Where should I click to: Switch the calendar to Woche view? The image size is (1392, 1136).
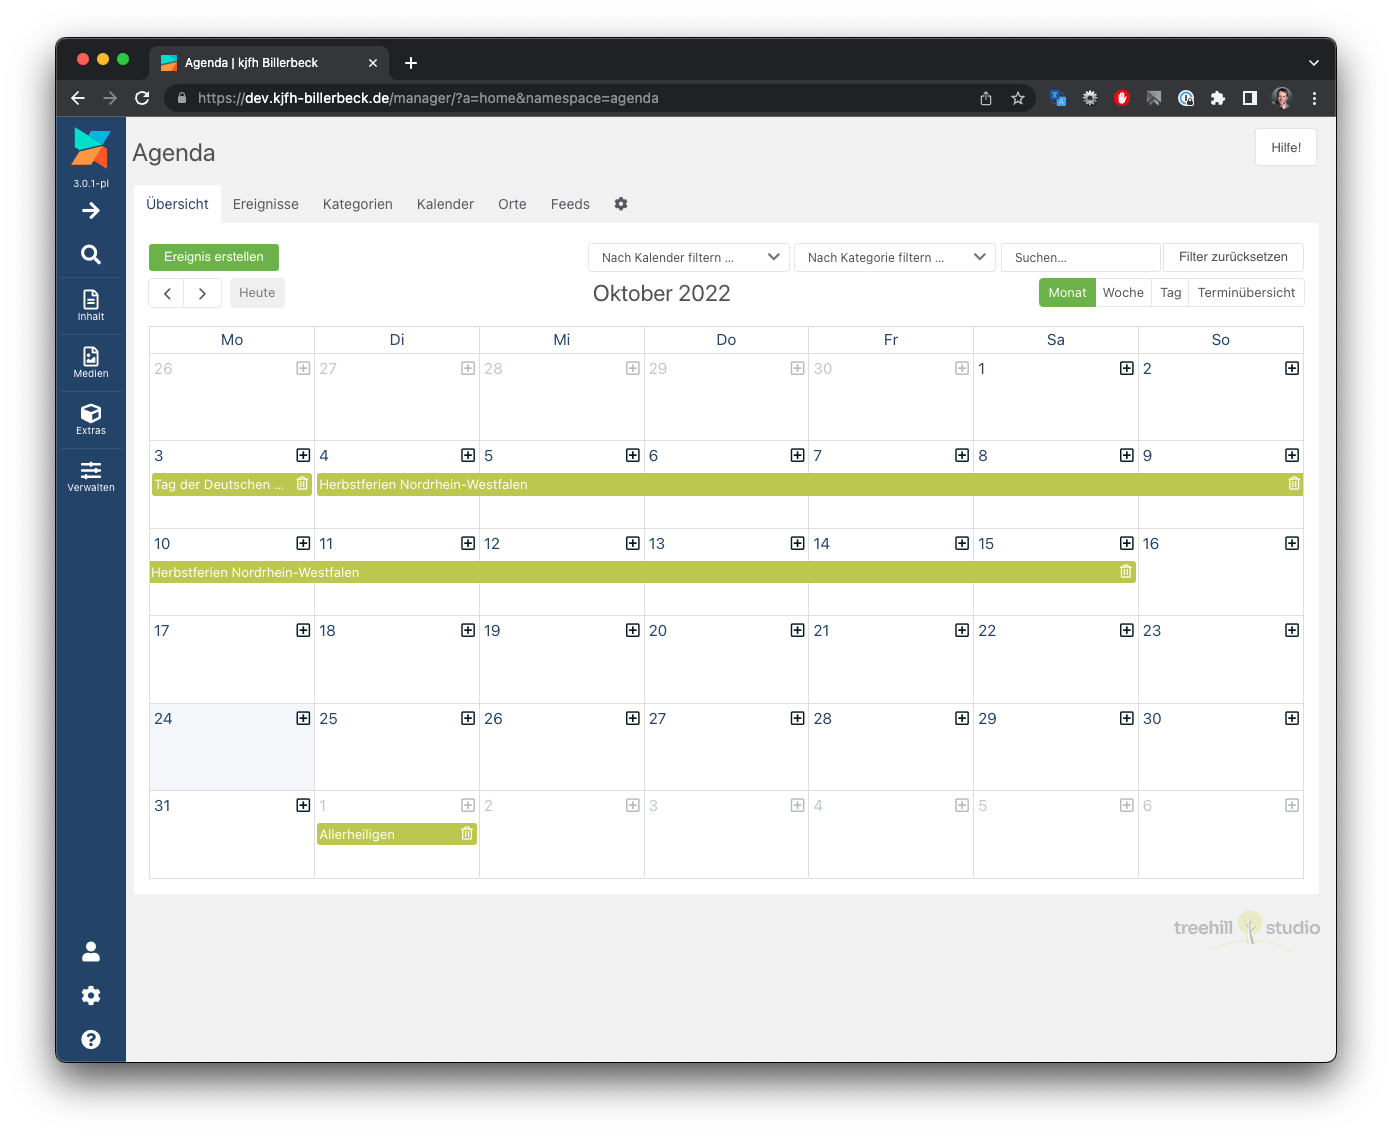point(1123,293)
